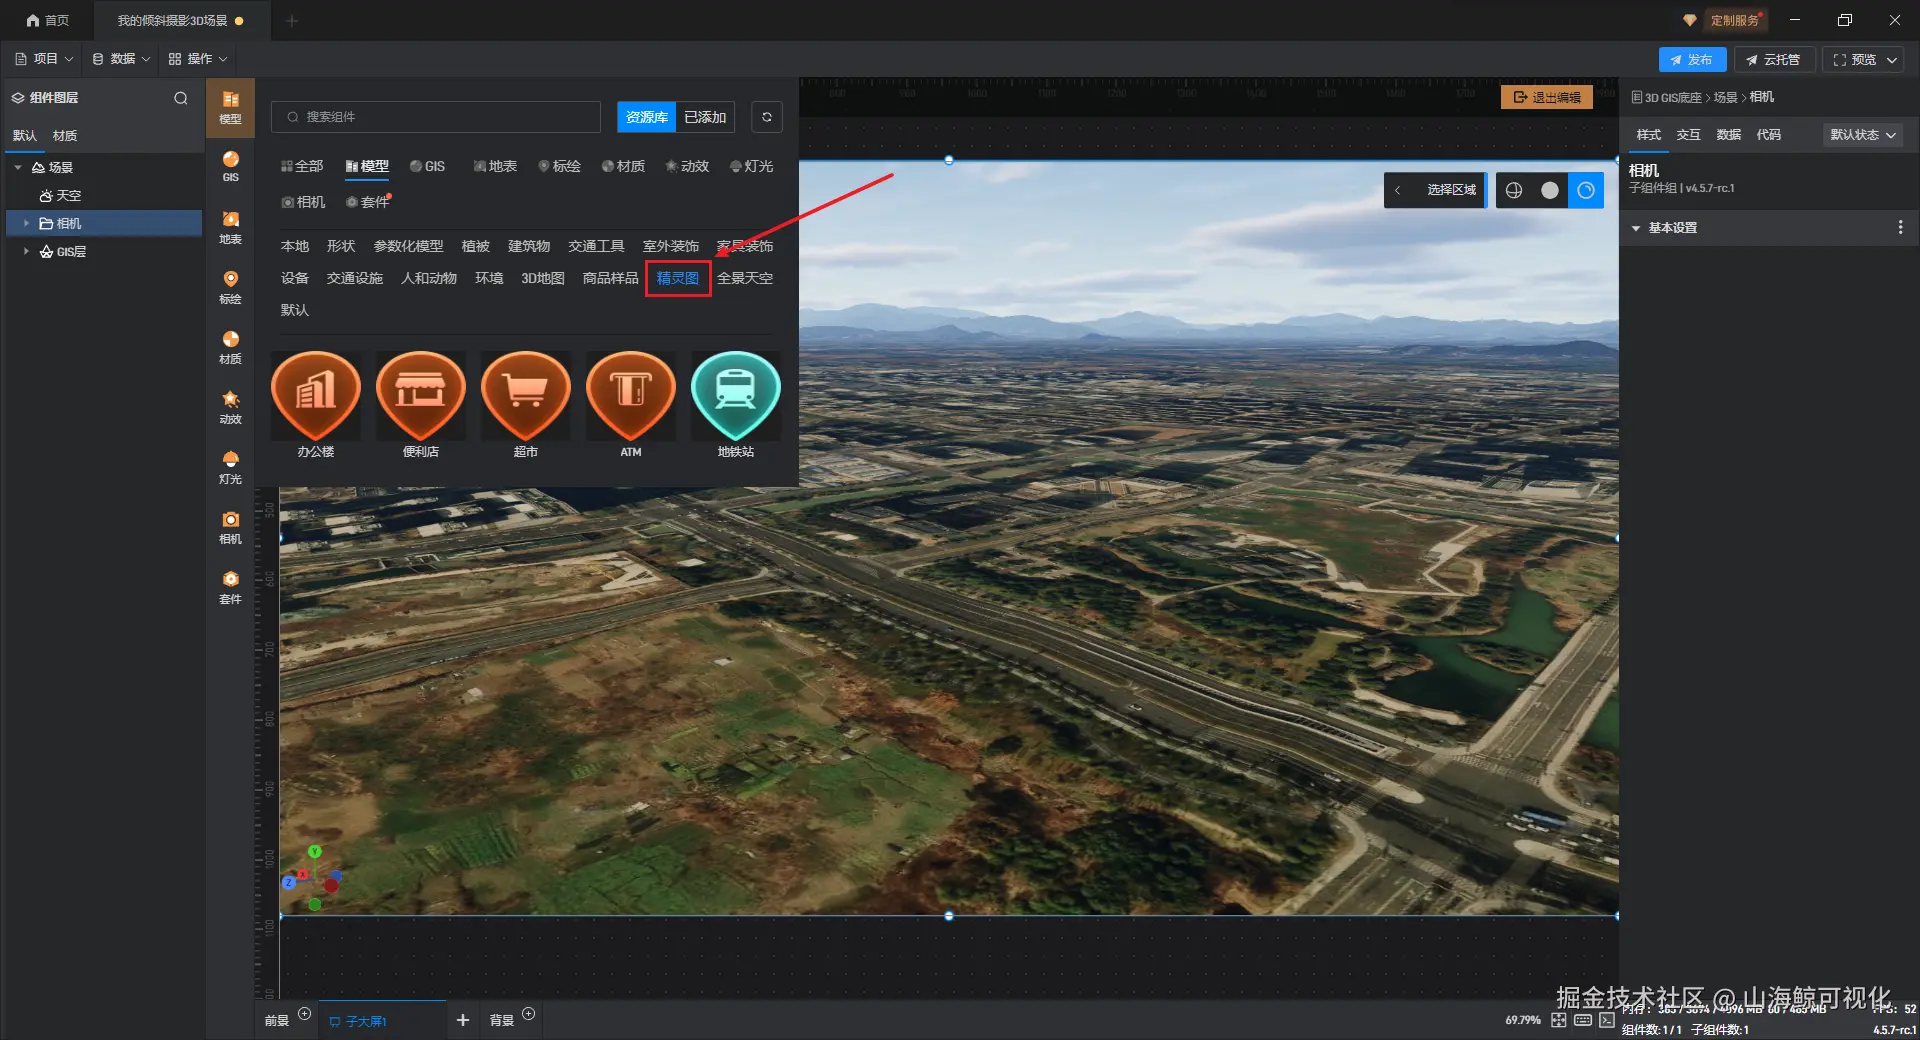Switch to the 材质 tab in layers panel
Image resolution: width=1920 pixels, height=1040 pixels.
click(x=65, y=136)
